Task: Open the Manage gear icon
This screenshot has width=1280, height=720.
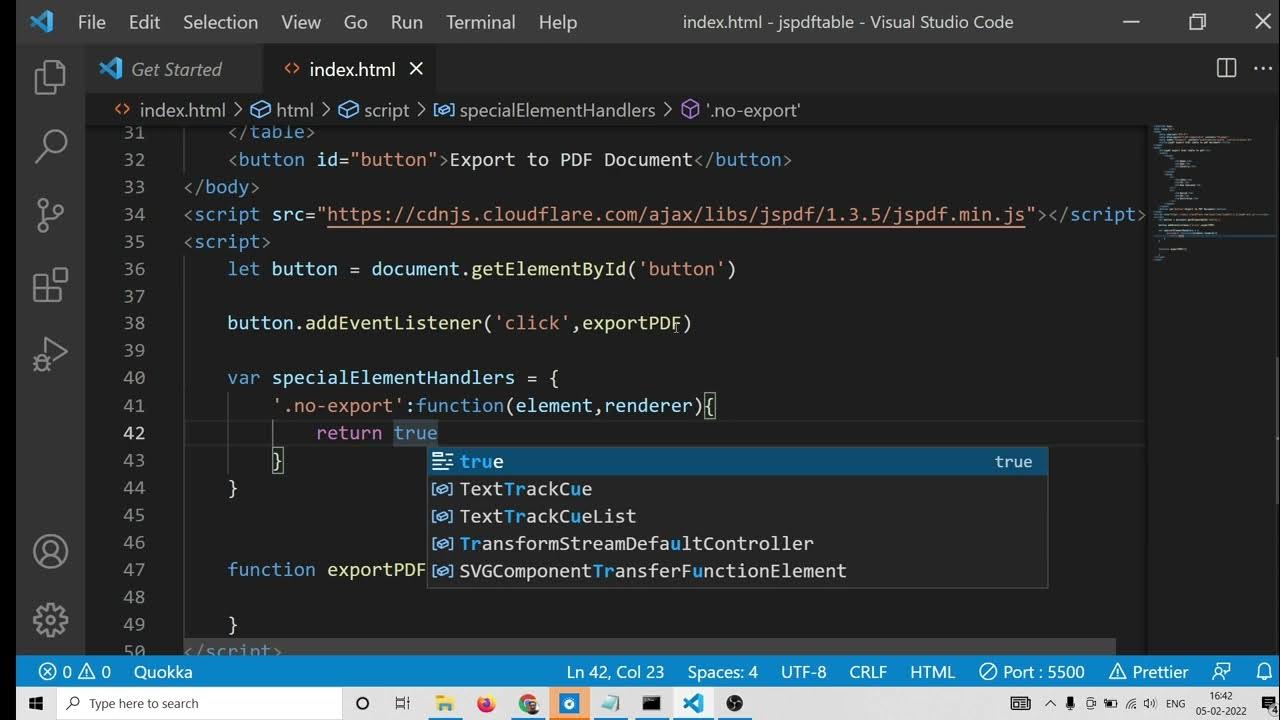Action: click(x=50, y=619)
